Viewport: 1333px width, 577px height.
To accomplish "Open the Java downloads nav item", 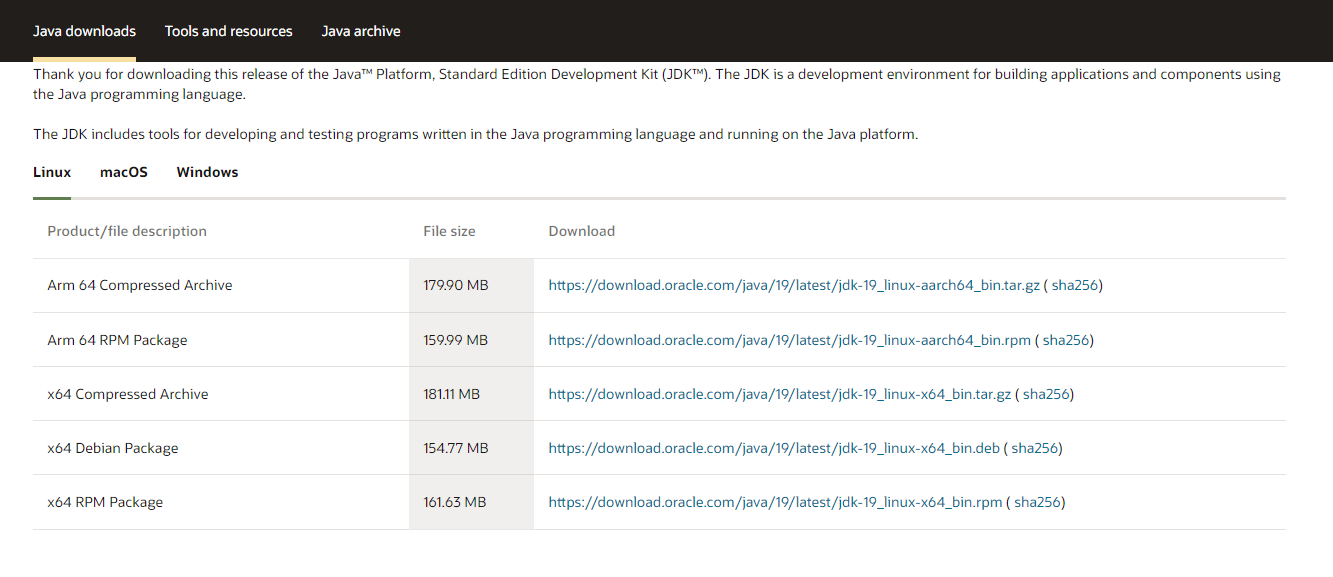I will point(84,31).
